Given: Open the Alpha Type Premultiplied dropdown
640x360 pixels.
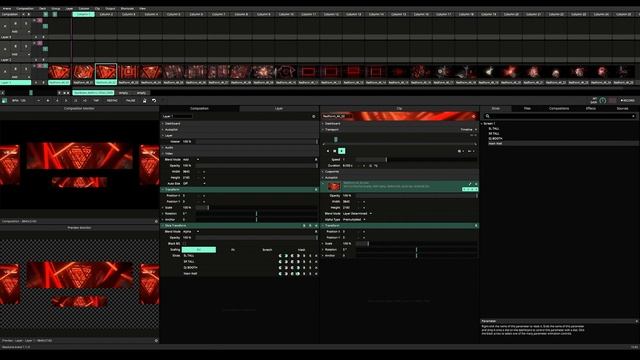Looking at the screenshot, I should 354,220.
